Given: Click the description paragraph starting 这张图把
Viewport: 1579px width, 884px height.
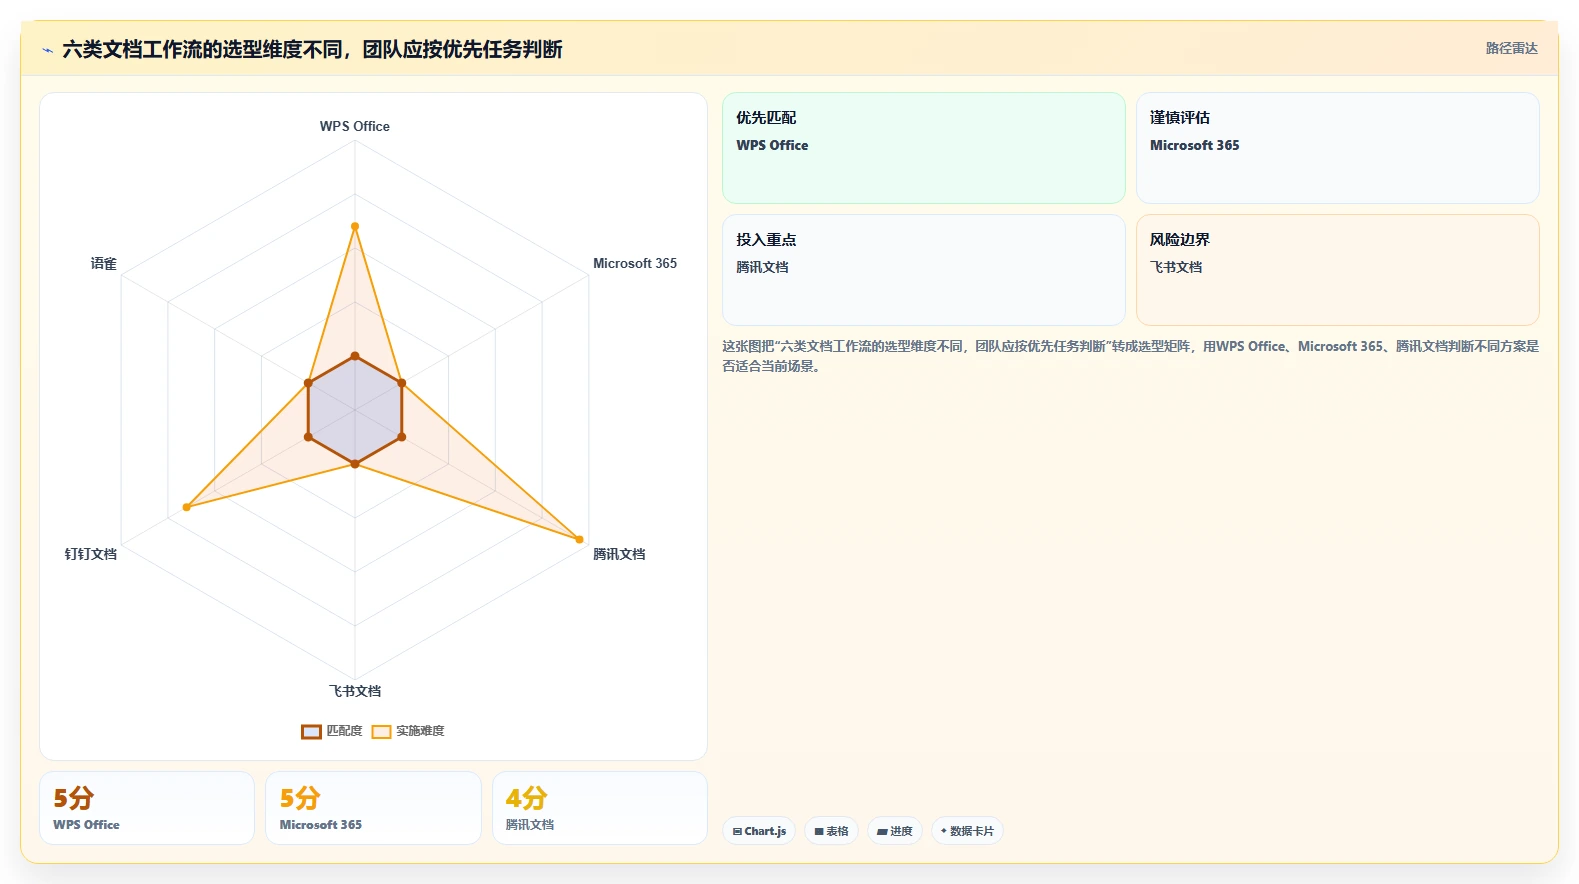Looking at the screenshot, I should tap(1130, 356).
